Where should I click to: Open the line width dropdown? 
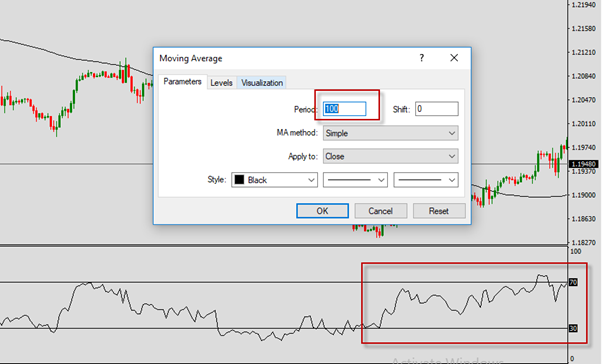click(426, 180)
